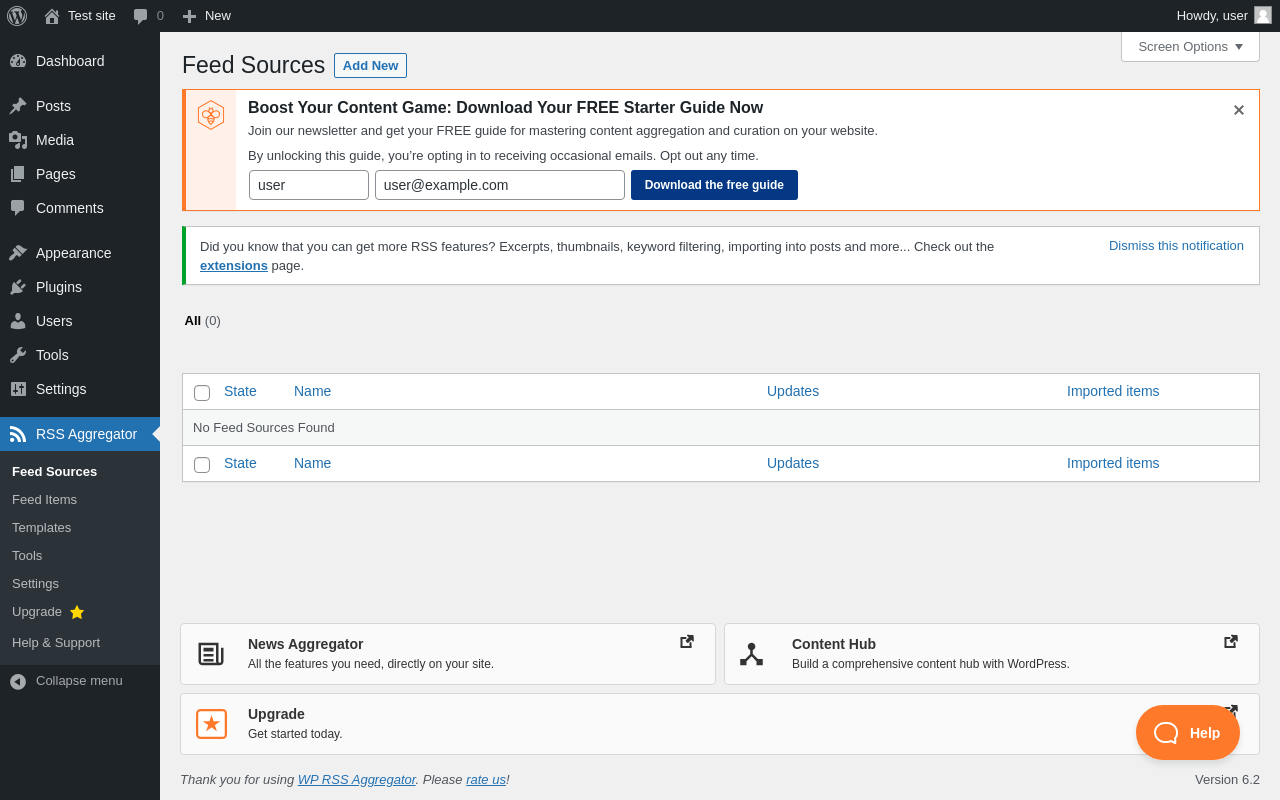Dismiss this notification link
Screen dimensions: 1280x800
coord(1176,245)
